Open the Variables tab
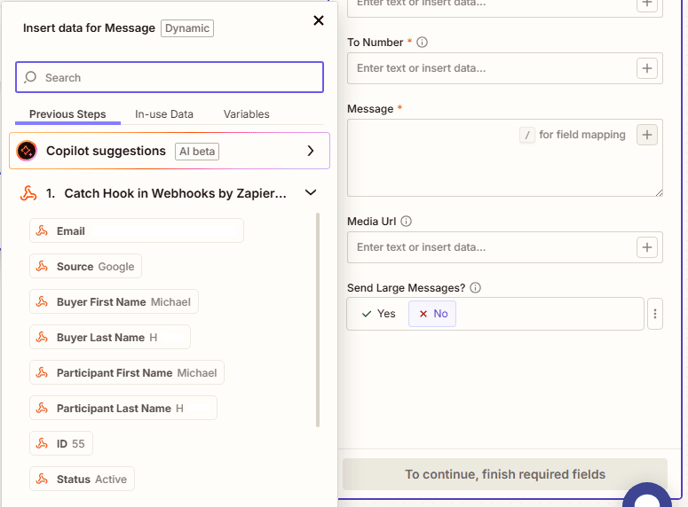 [246, 114]
